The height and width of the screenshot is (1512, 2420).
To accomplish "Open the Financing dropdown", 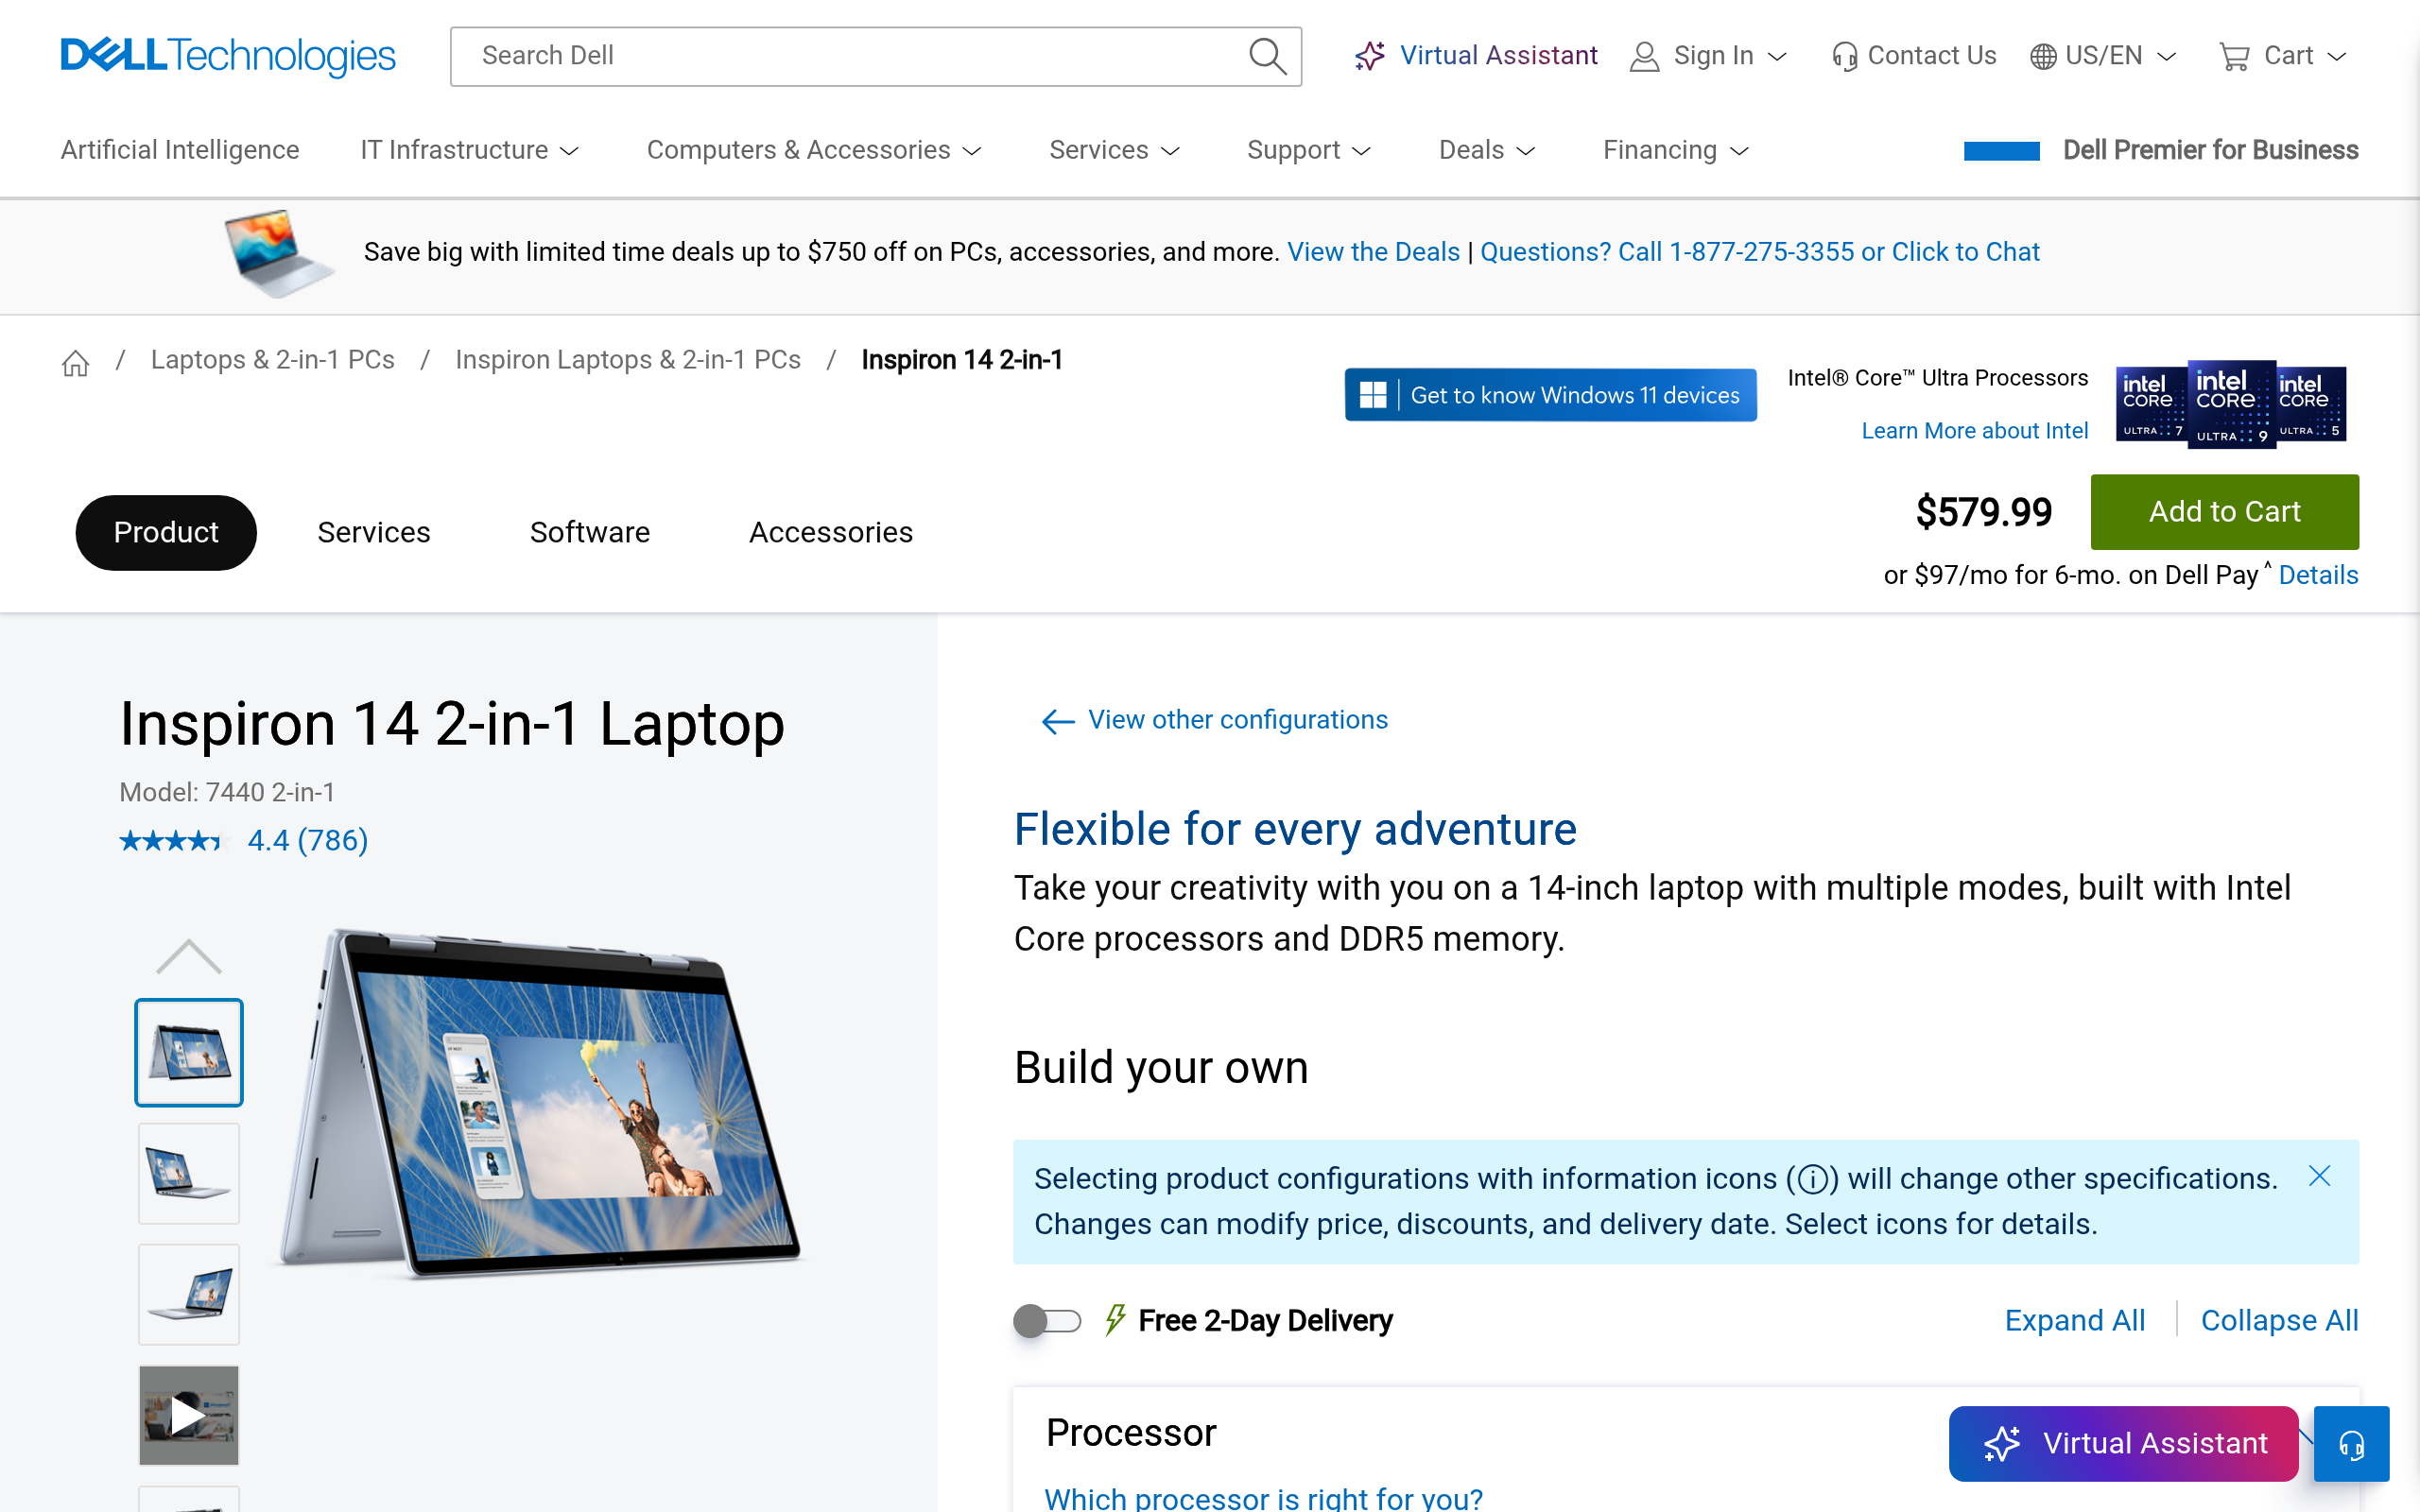I will [x=1676, y=150].
